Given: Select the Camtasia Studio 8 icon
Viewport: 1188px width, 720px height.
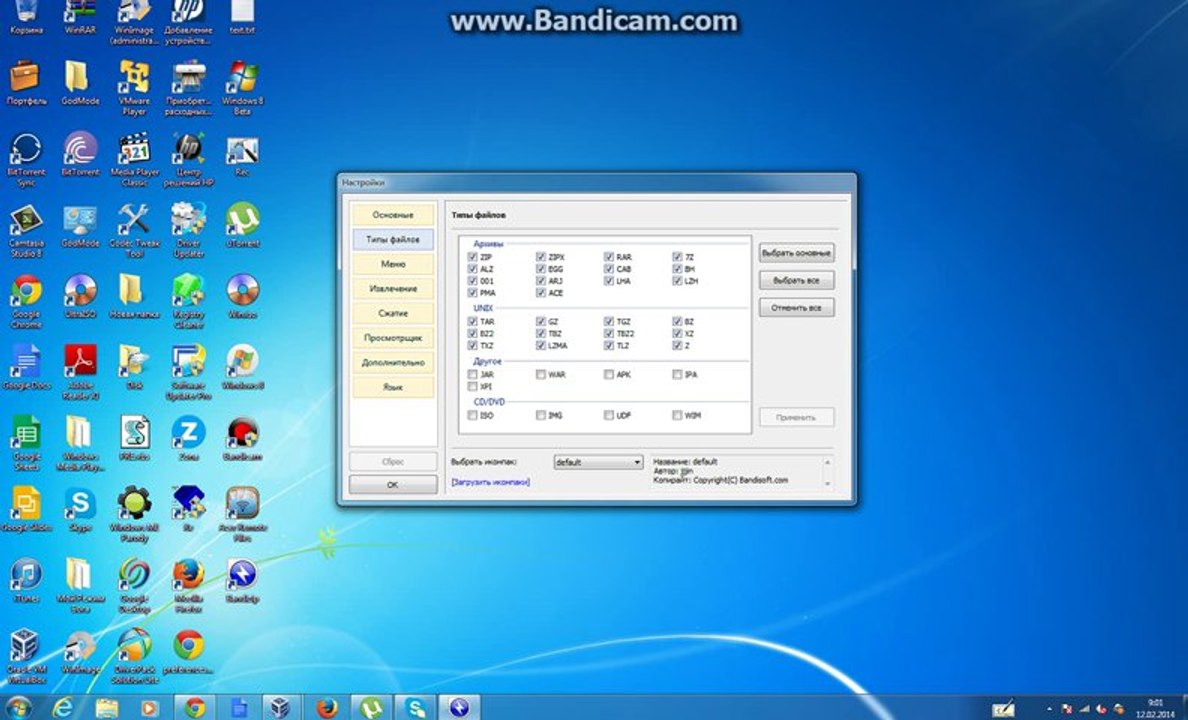Looking at the screenshot, I should tap(26, 230).
